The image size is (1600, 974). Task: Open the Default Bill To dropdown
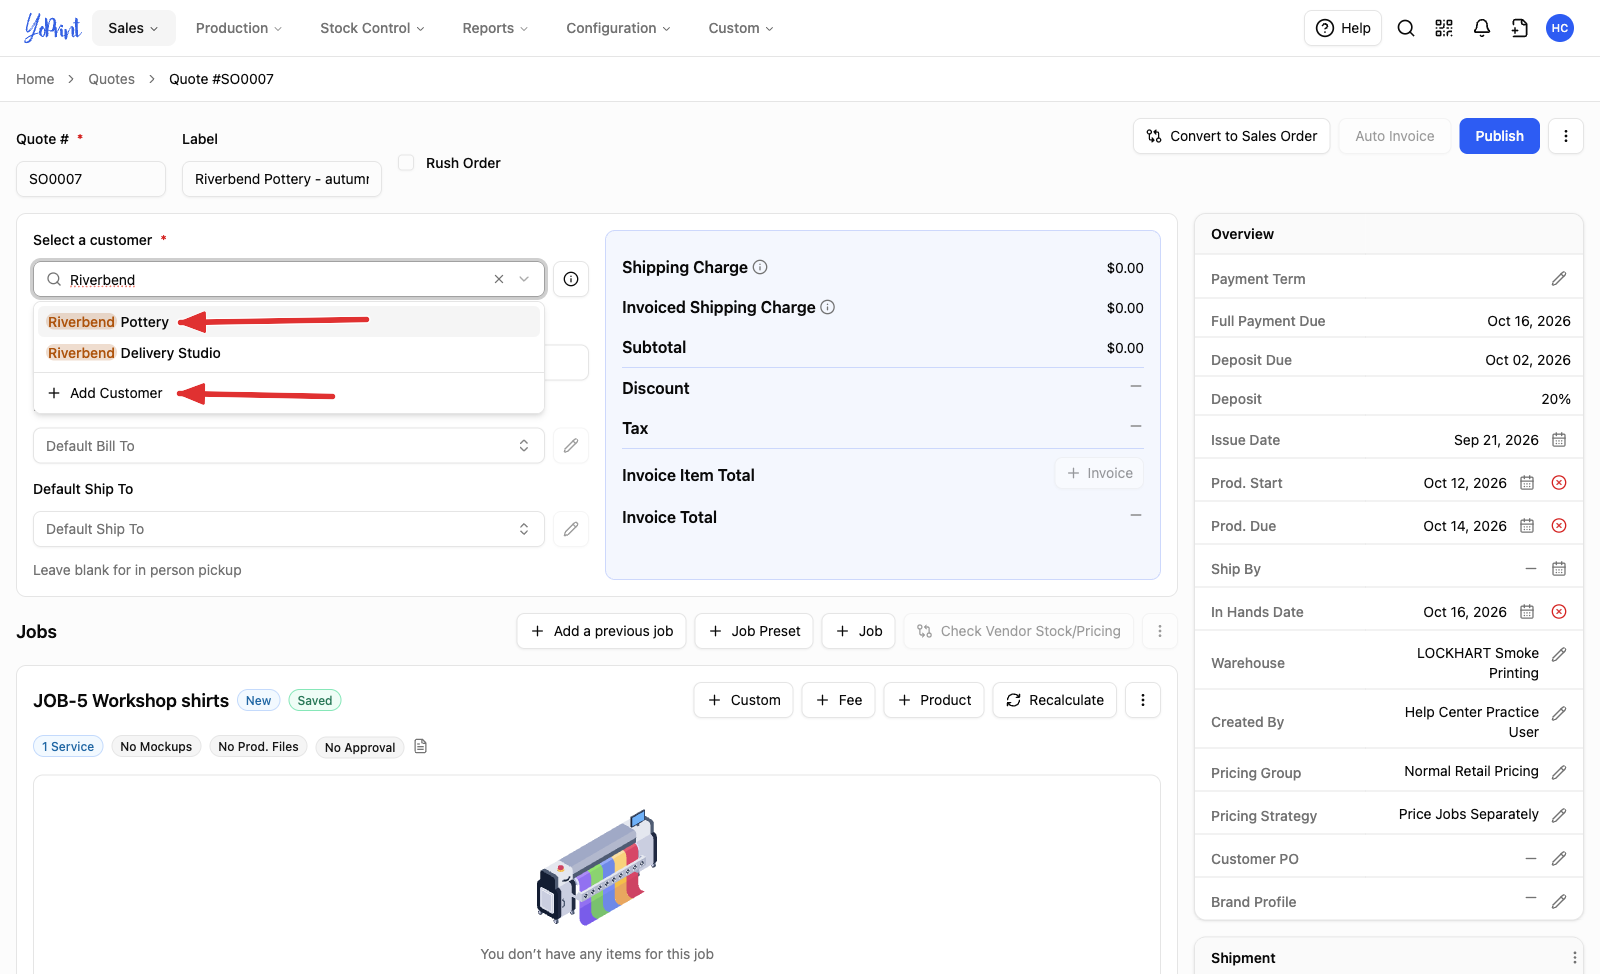[x=289, y=446]
